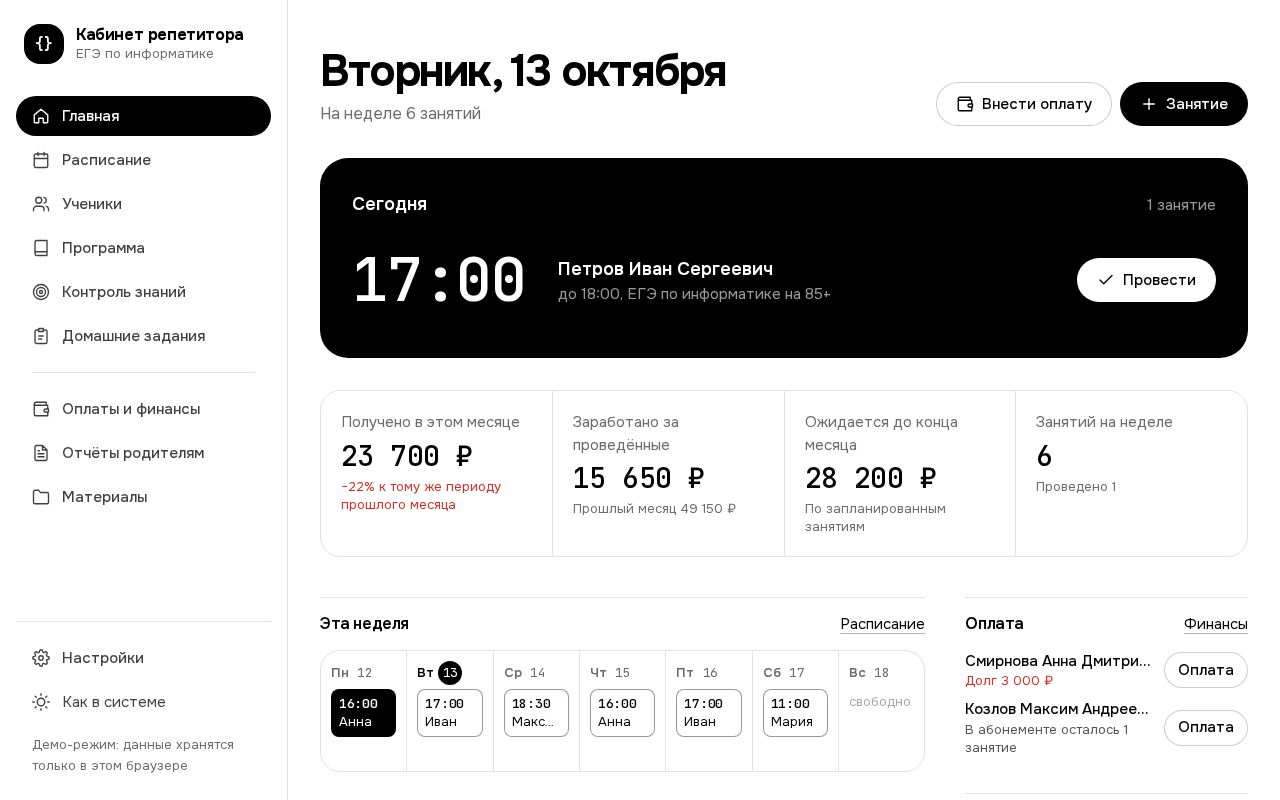Image resolution: width=1280 pixels, height=800 pixels.
Task: Open Saturday 11:00 Мария lesson card
Action: 795,713
